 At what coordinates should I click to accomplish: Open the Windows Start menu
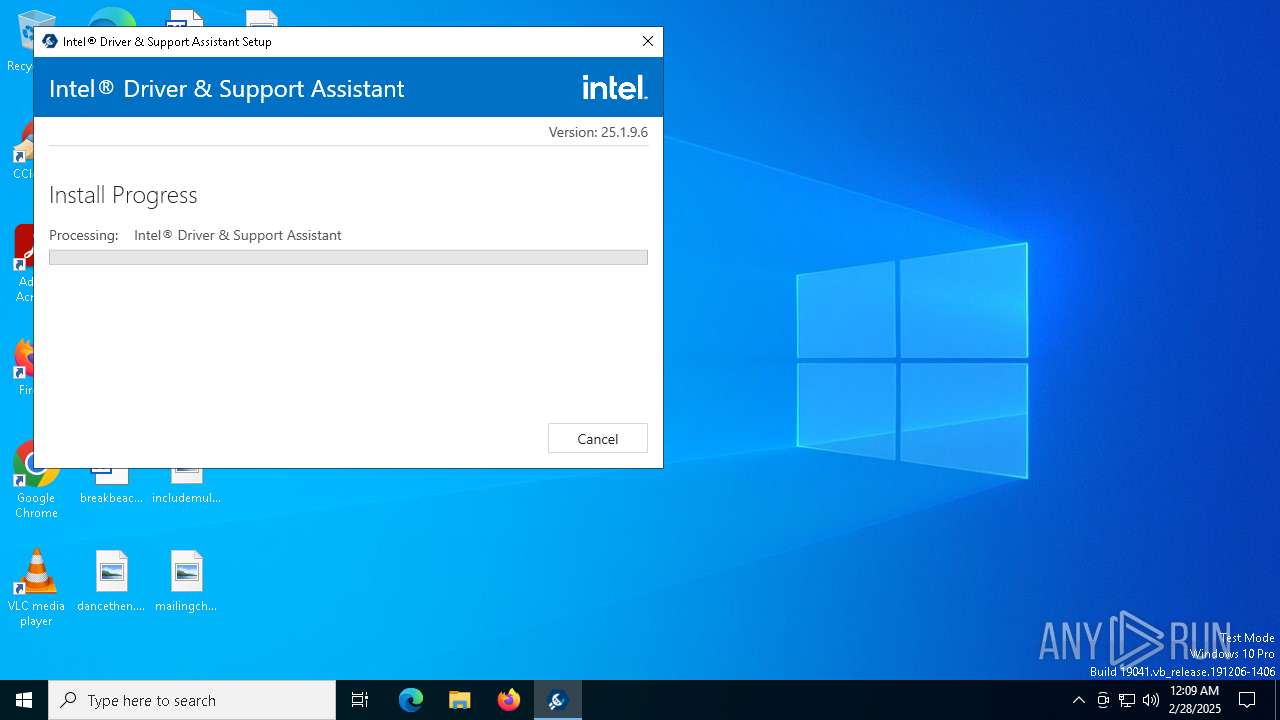click(x=24, y=700)
